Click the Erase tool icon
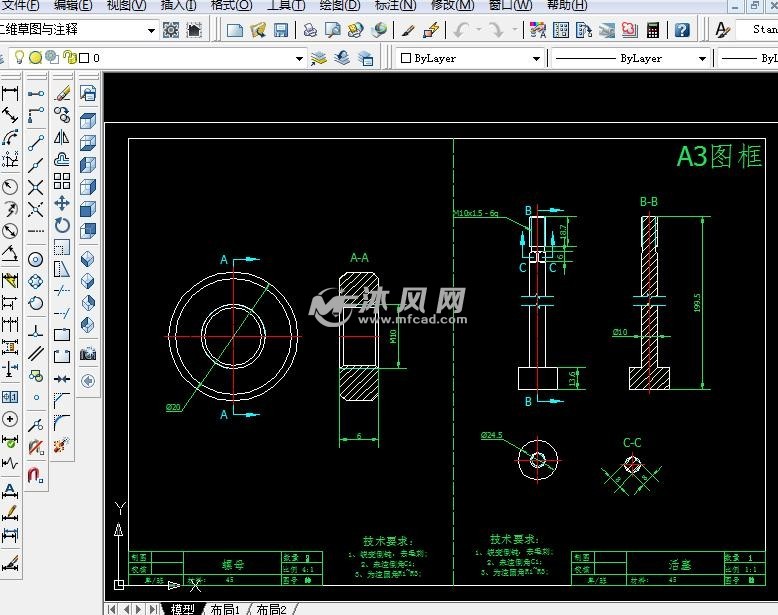 click(62, 93)
